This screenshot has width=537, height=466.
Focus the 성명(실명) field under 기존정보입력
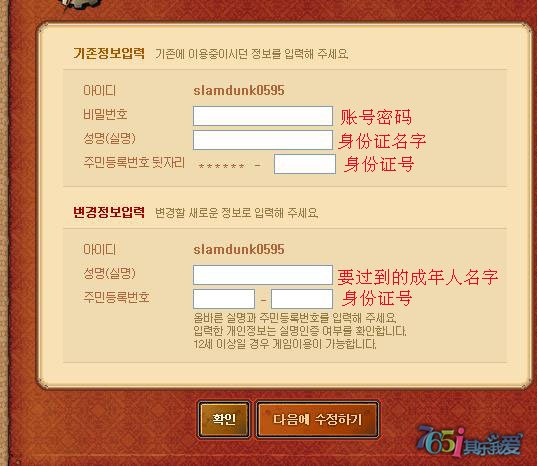(263, 140)
